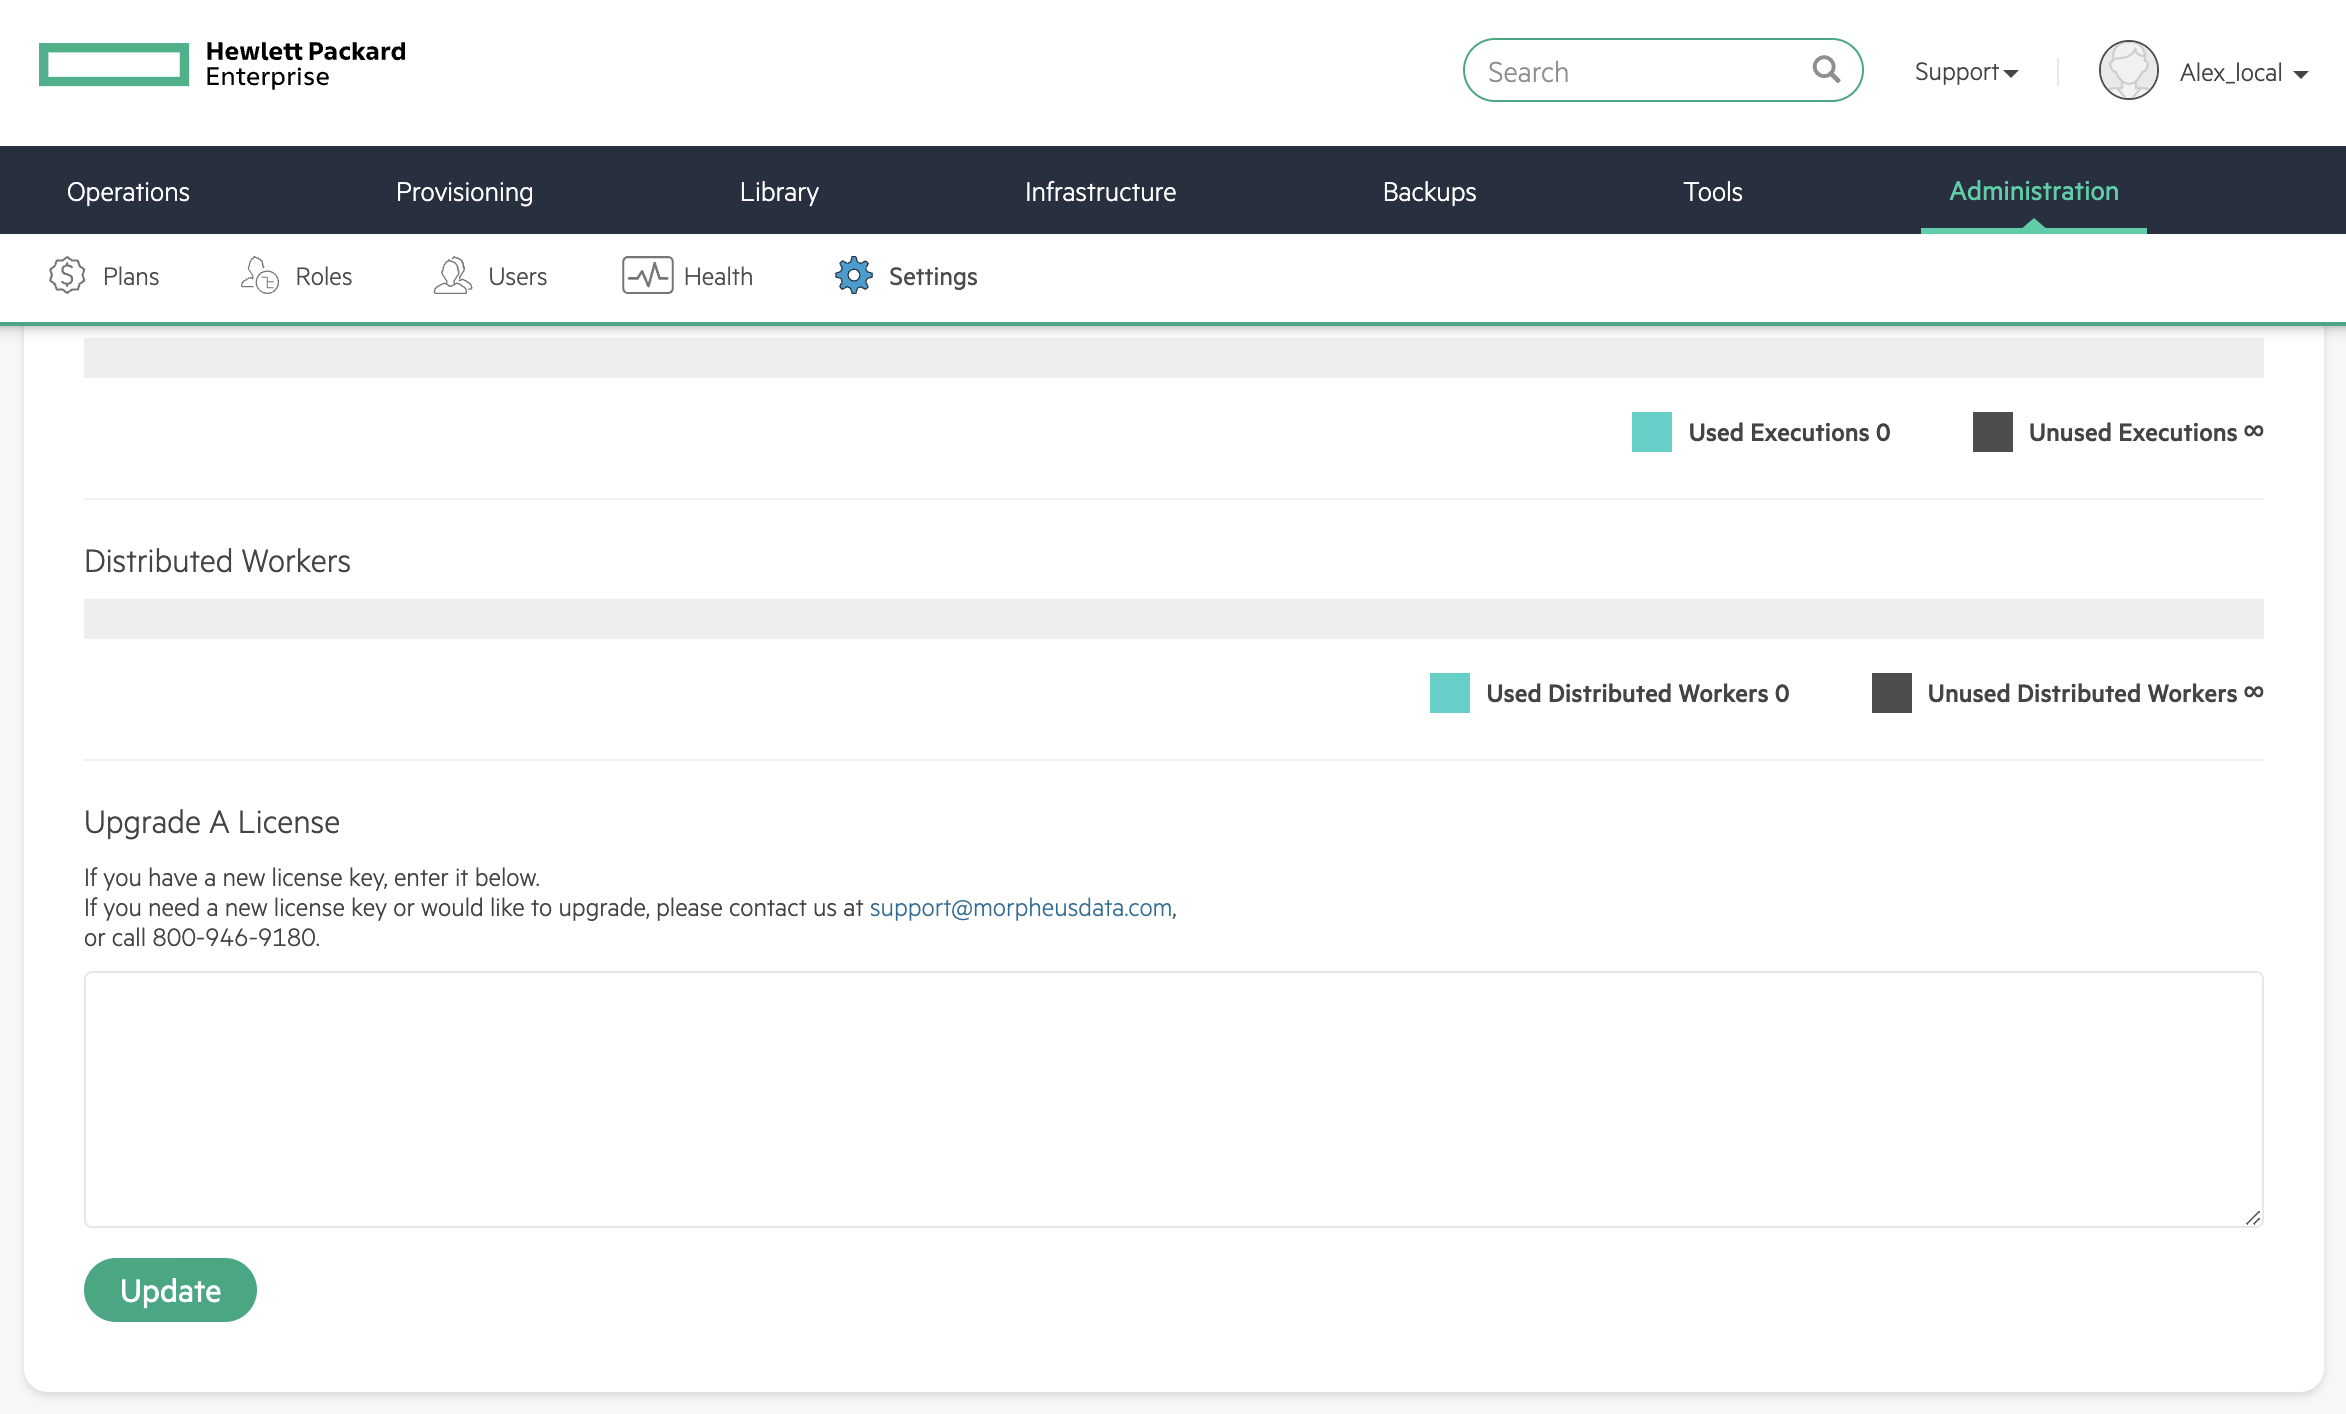Click the Health pulse monitor icon

(x=647, y=275)
